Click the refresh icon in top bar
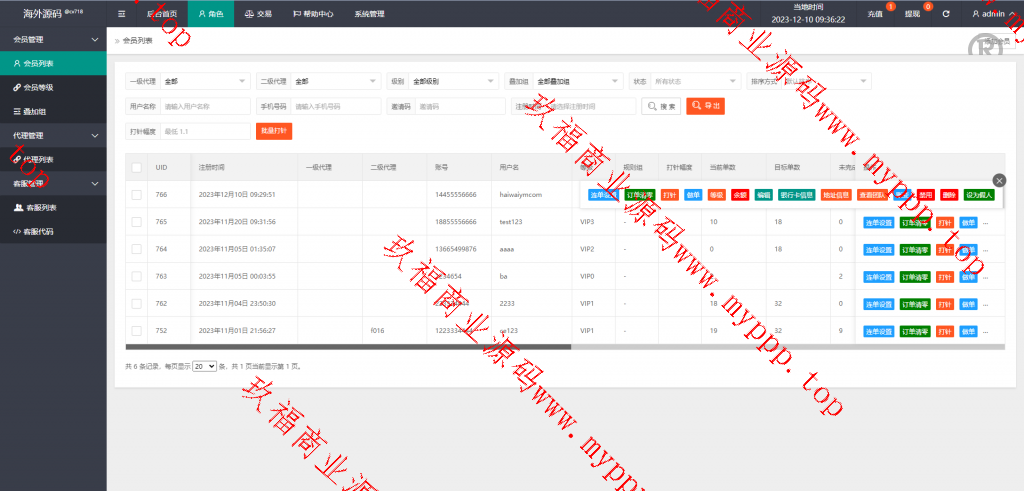This screenshot has width=1024, height=491. pyautogui.click(x=946, y=14)
